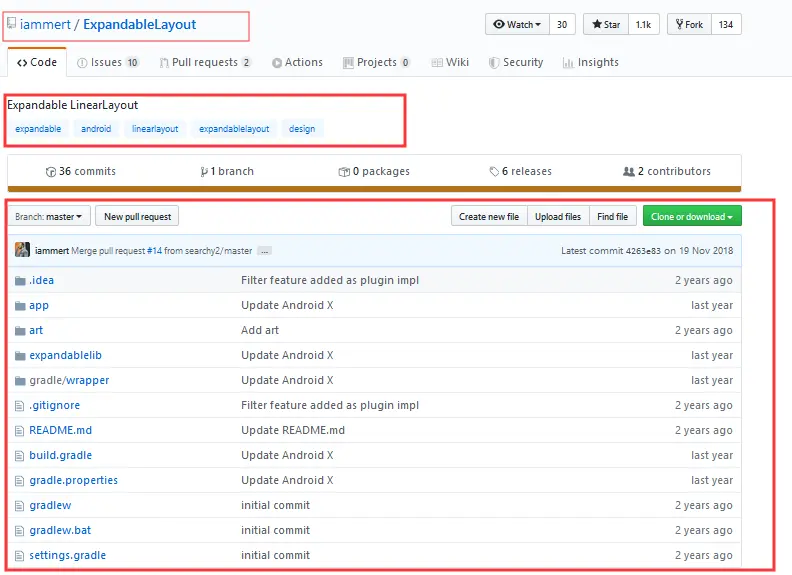Viewport: 792px width, 575px height.
Task: Click the folder icon next to app
Action: [20, 306]
